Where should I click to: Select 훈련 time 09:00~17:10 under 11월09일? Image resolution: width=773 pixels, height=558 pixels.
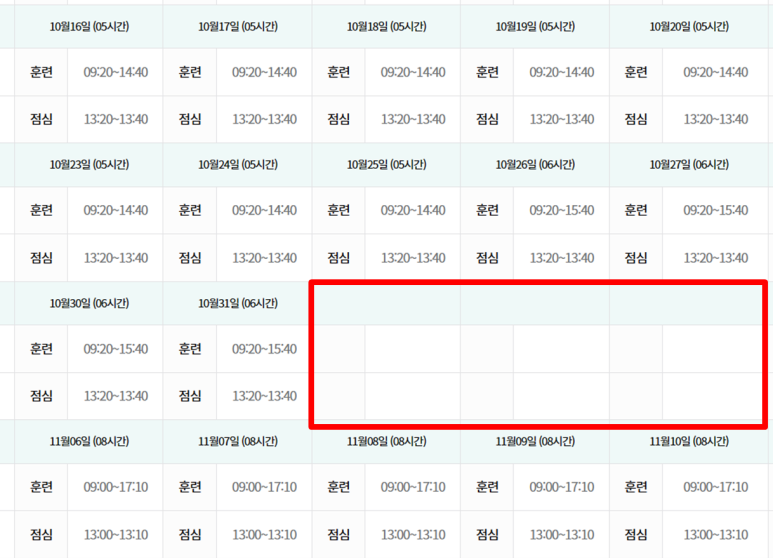pyautogui.click(x=562, y=487)
